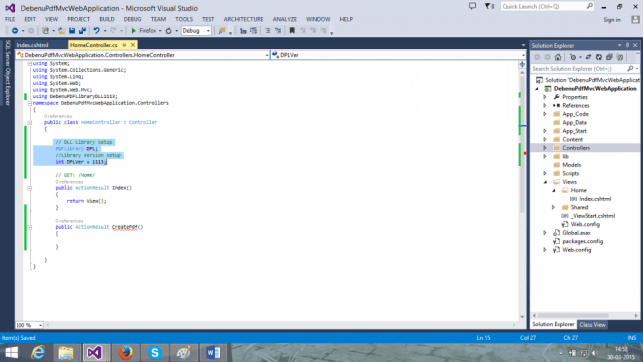Collapse the CreatePdf() method outline toggle

(30, 227)
